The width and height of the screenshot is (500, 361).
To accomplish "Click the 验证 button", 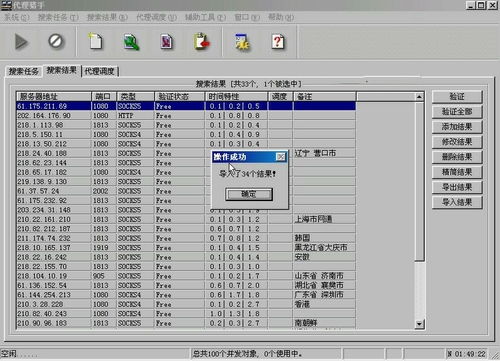I will [457, 97].
